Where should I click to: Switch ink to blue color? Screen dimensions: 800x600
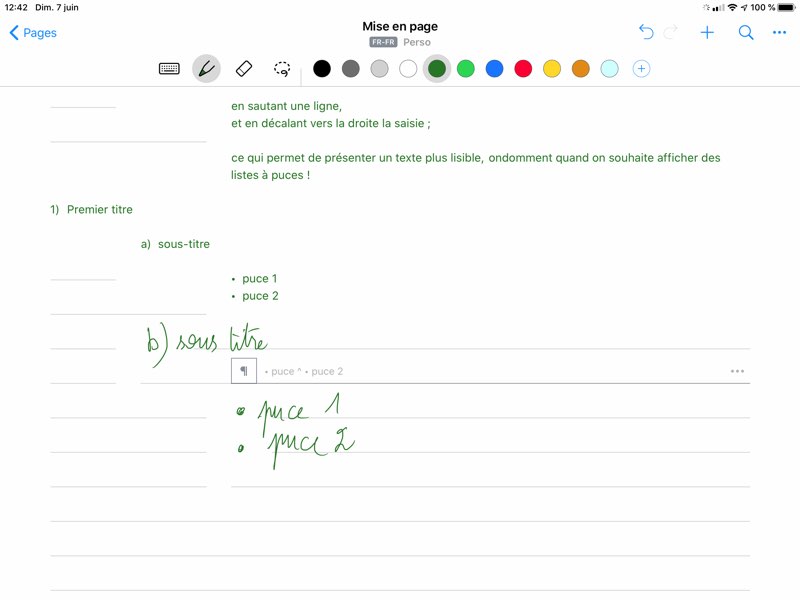pyautogui.click(x=494, y=69)
